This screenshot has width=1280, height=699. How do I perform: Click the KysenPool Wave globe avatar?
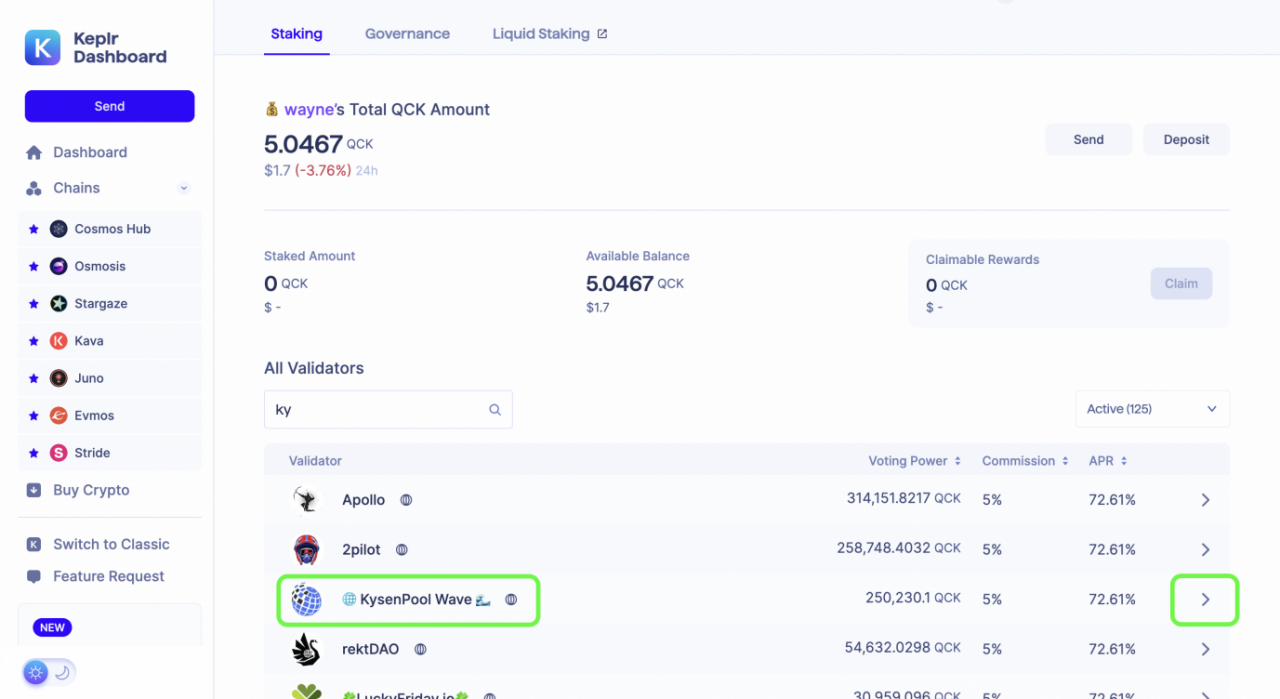[x=306, y=600]
